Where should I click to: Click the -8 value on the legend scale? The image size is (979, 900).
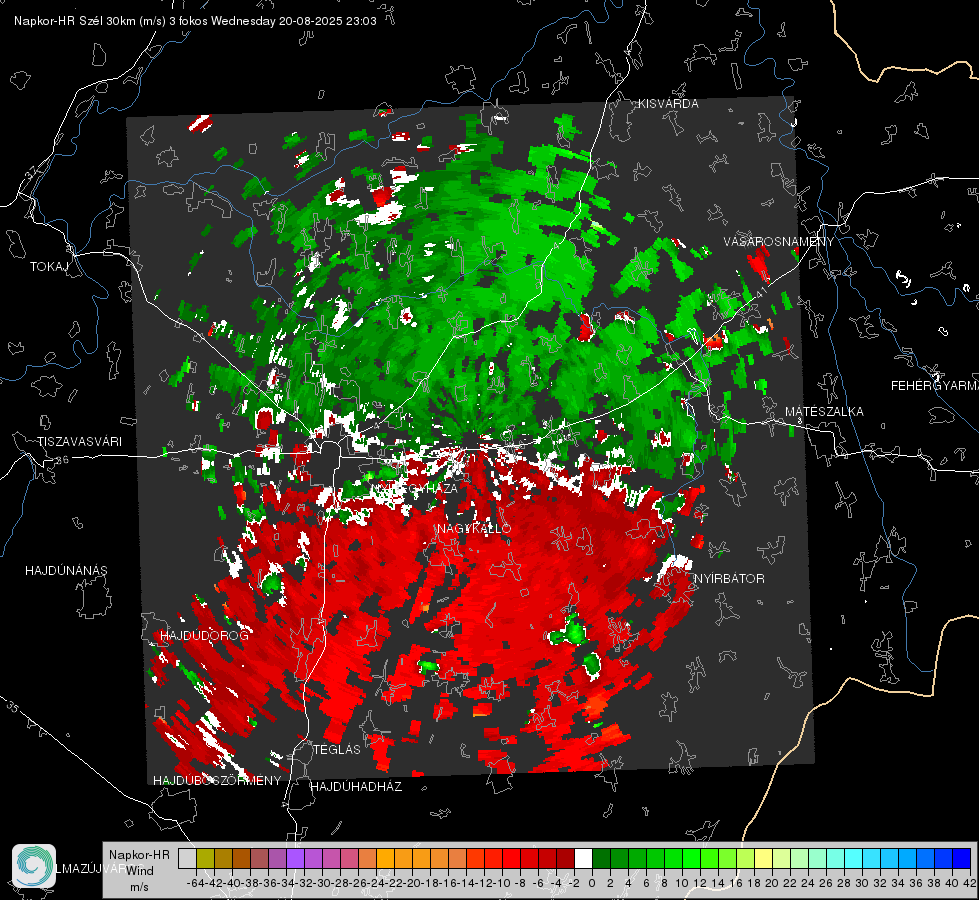tap(520, 883)
